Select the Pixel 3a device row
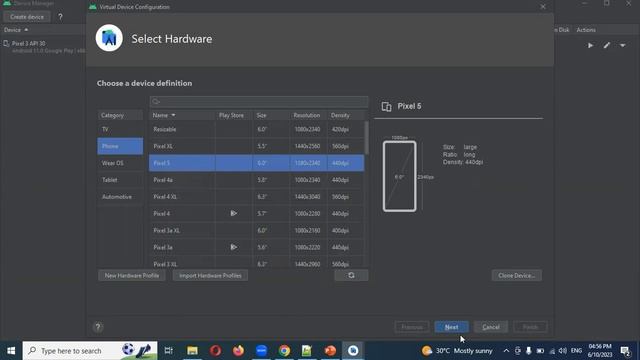Image resolution: width=640 pixels, height=360 pixels. 256,247
